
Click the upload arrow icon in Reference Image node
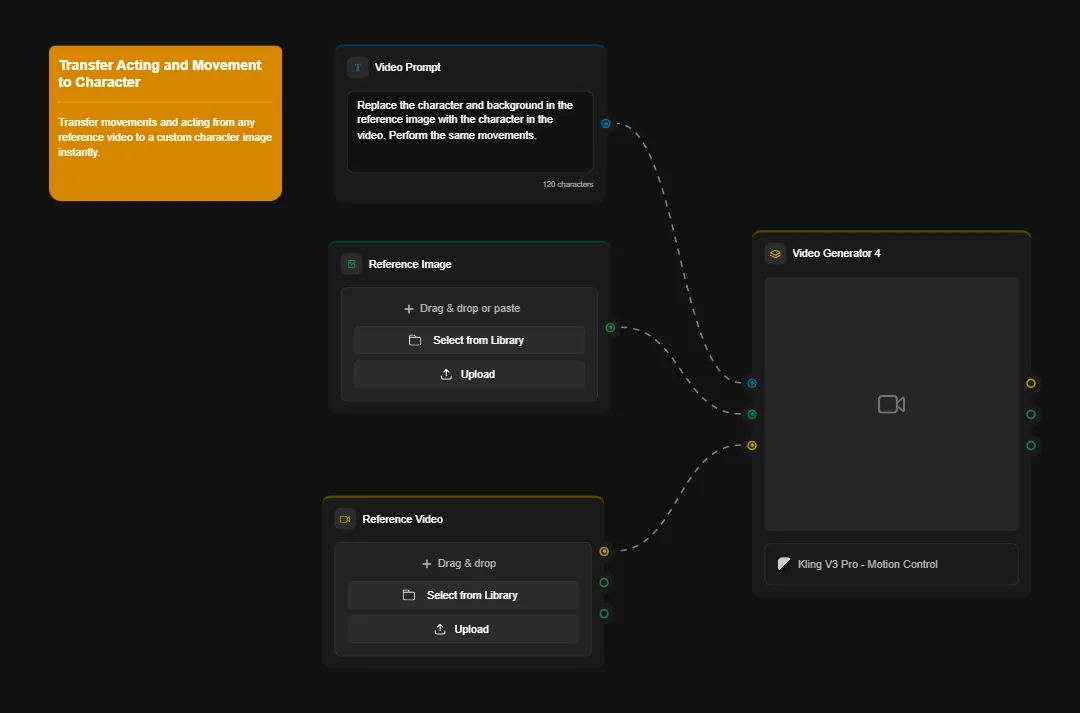tap(446, 374)
